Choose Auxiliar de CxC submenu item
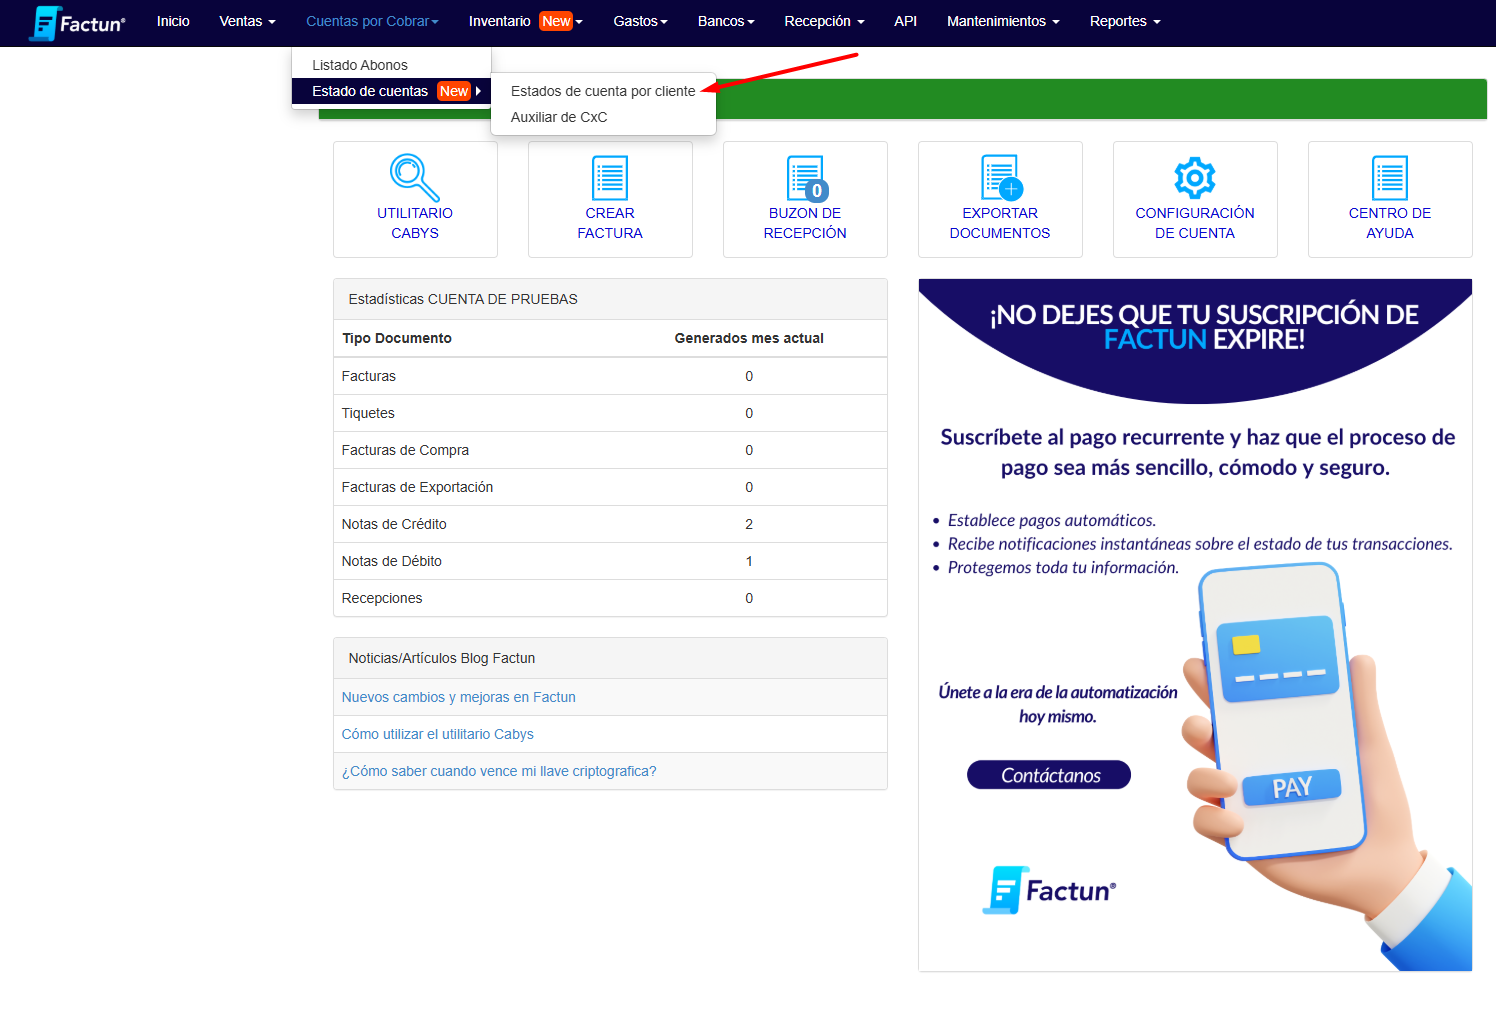 click(x=603, y=117)
